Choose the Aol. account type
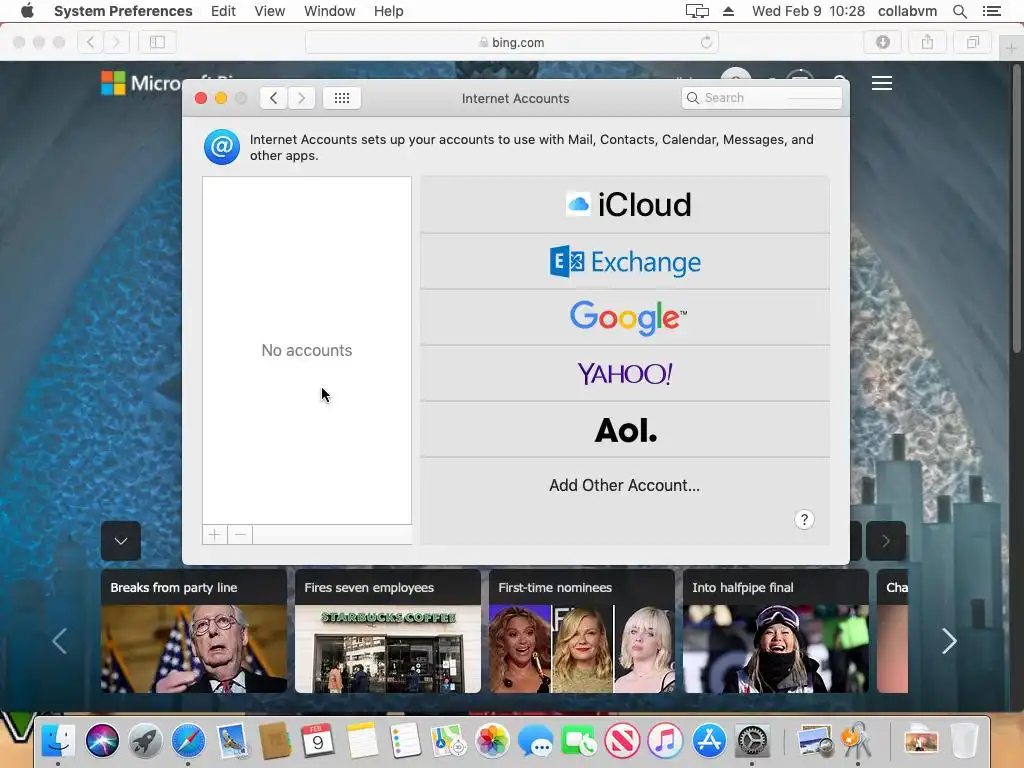1024x768 pixels. pyautogui.click(x=625, y=430)
